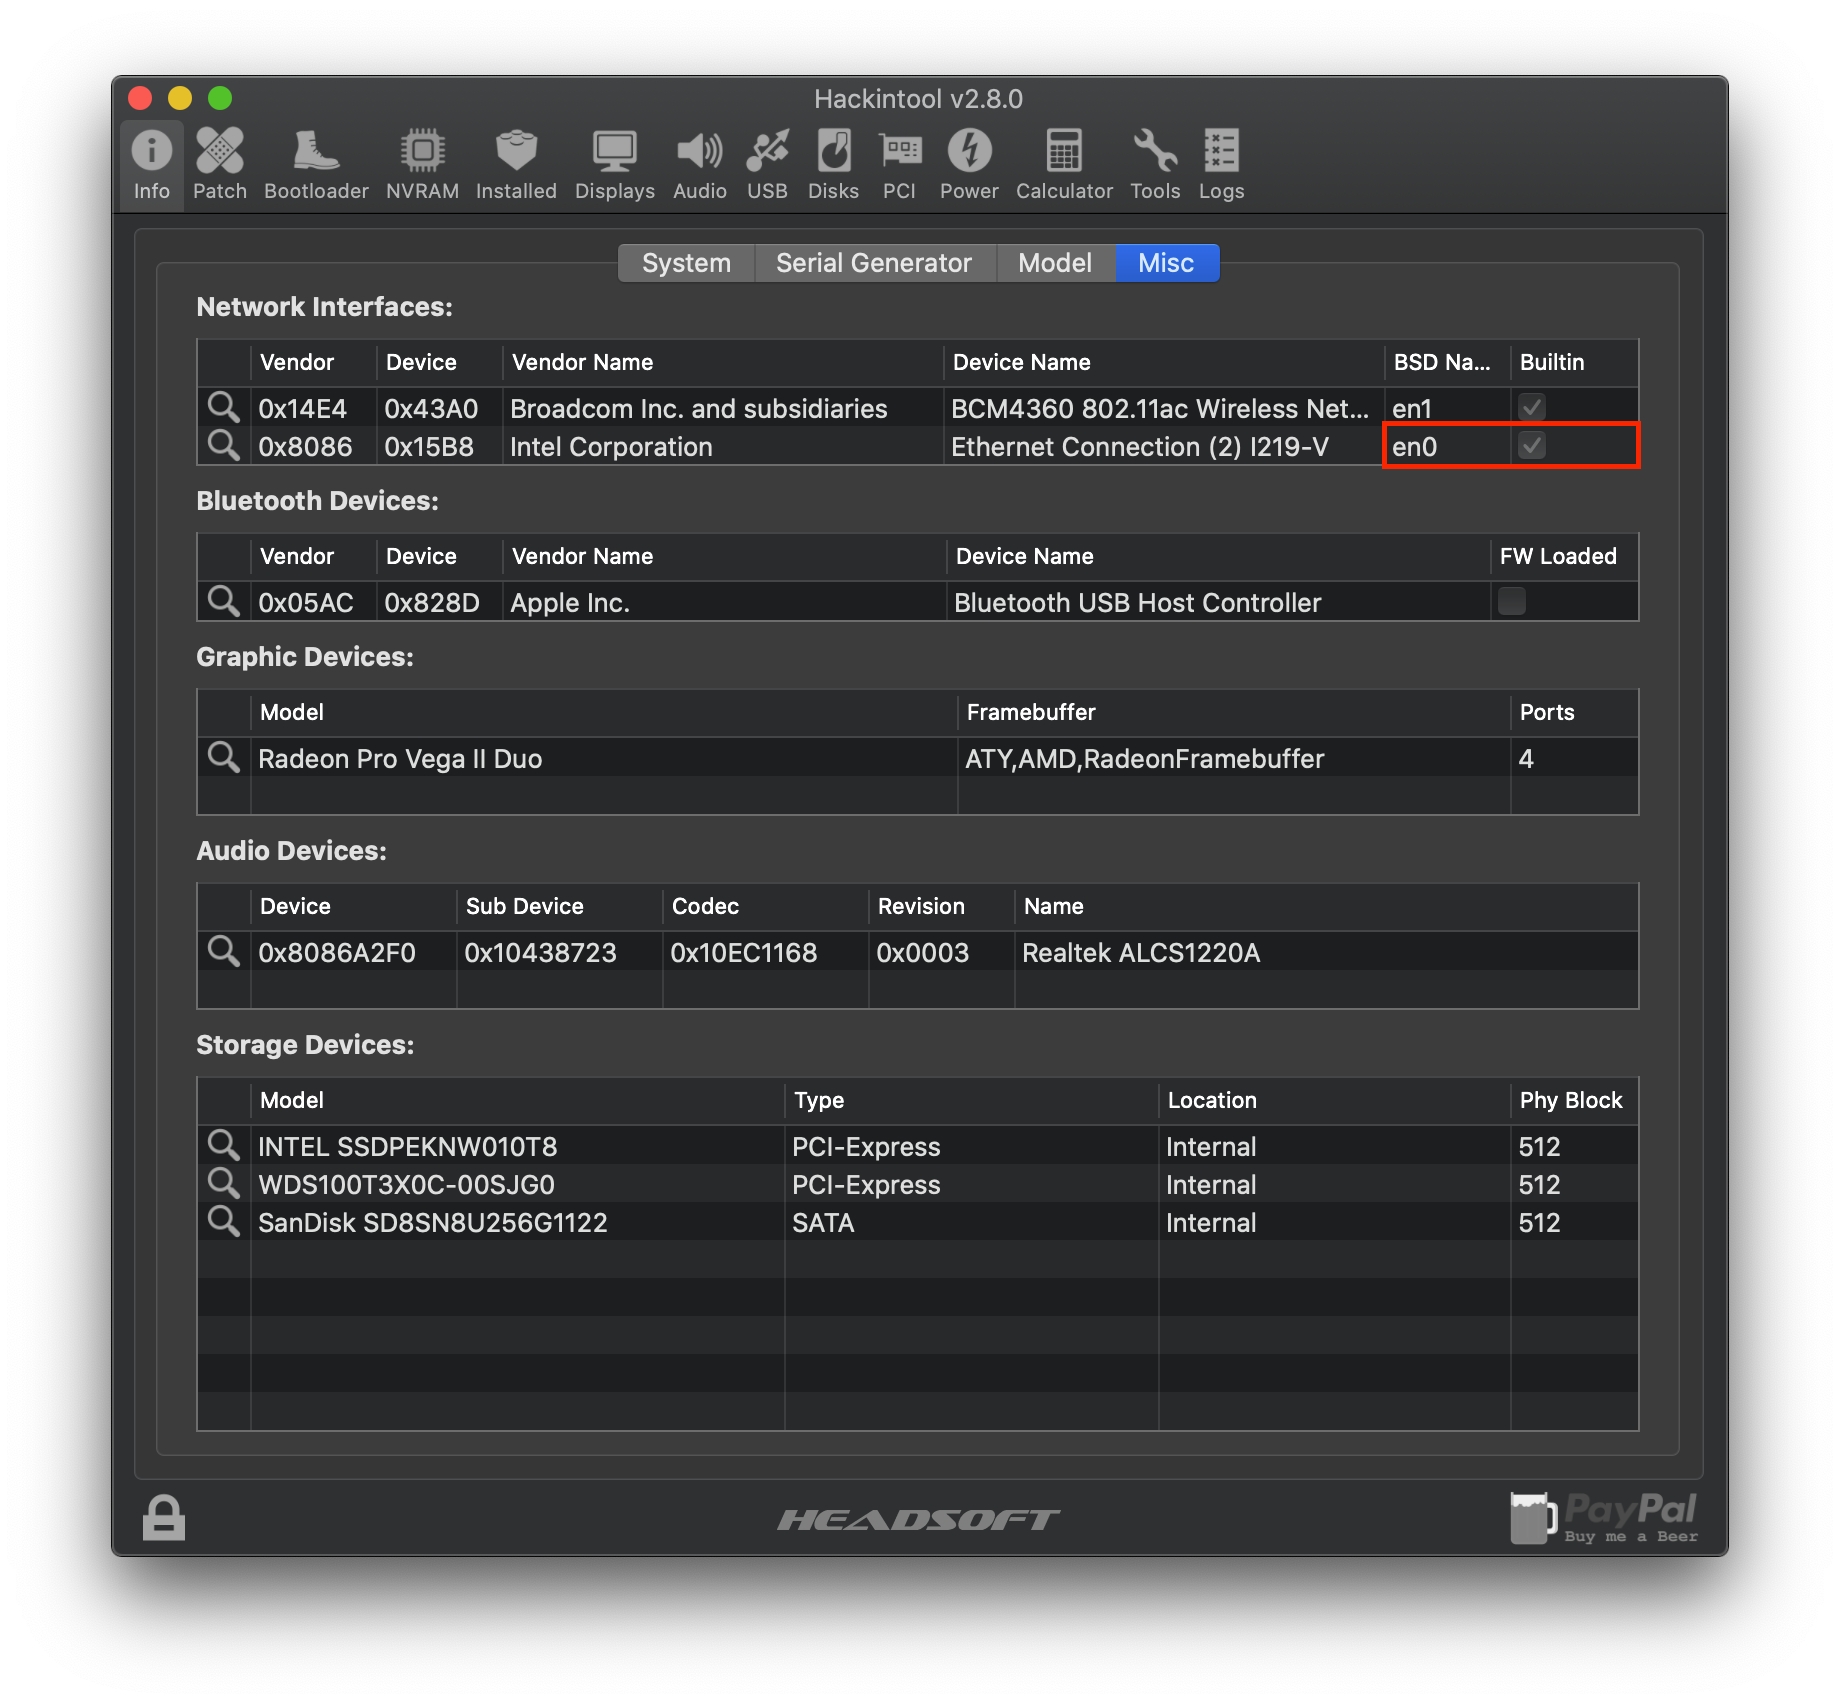This screenshot has height=1704, width=1840.
Task: Open the Tools section
Action: click(x=1155, y=165)
